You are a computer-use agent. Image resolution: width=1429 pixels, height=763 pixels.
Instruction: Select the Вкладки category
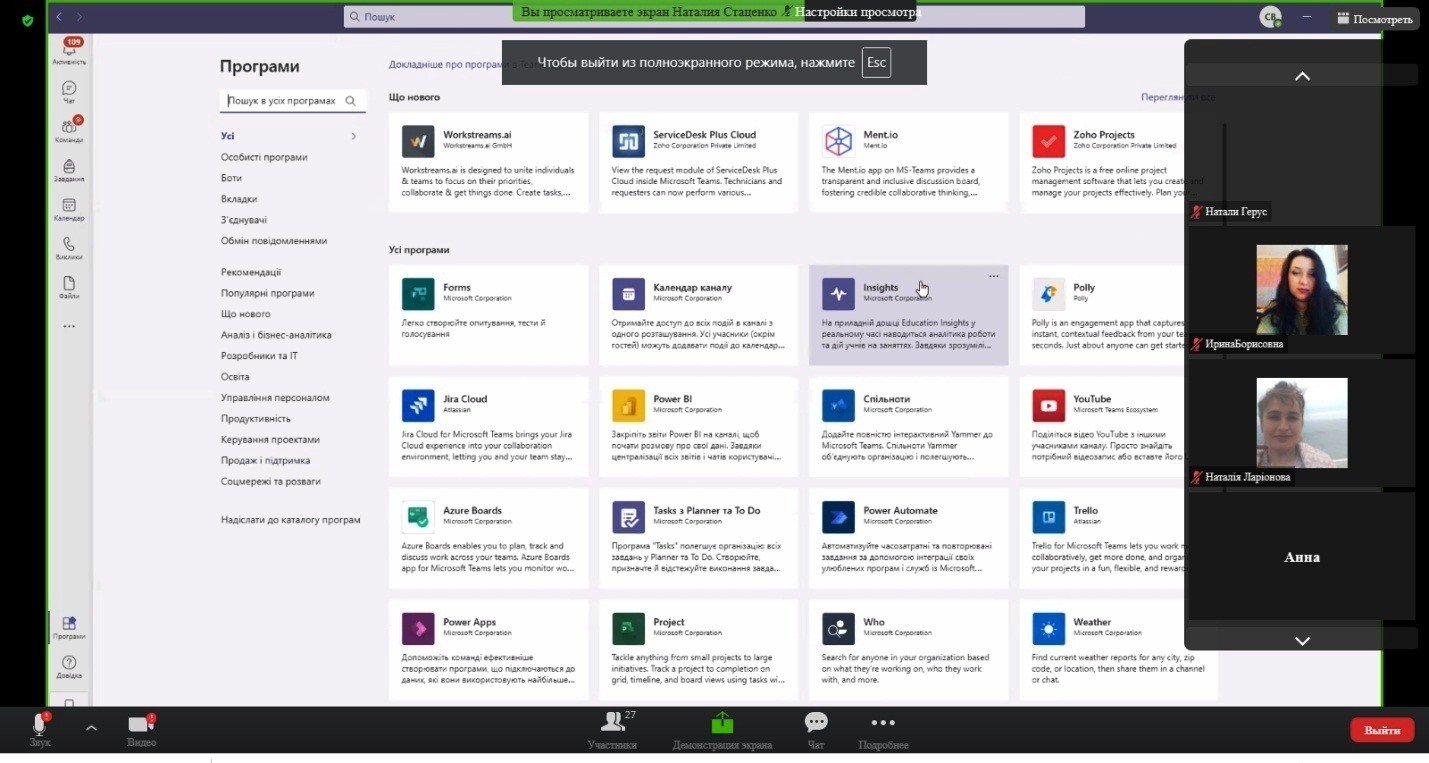tap(239, 199)
